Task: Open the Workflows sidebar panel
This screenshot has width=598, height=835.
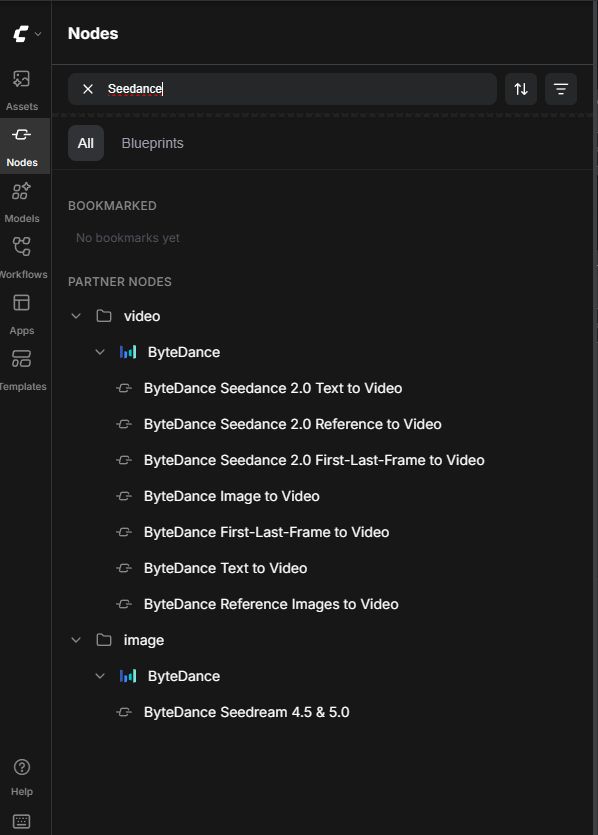Action: coord(22,258)
